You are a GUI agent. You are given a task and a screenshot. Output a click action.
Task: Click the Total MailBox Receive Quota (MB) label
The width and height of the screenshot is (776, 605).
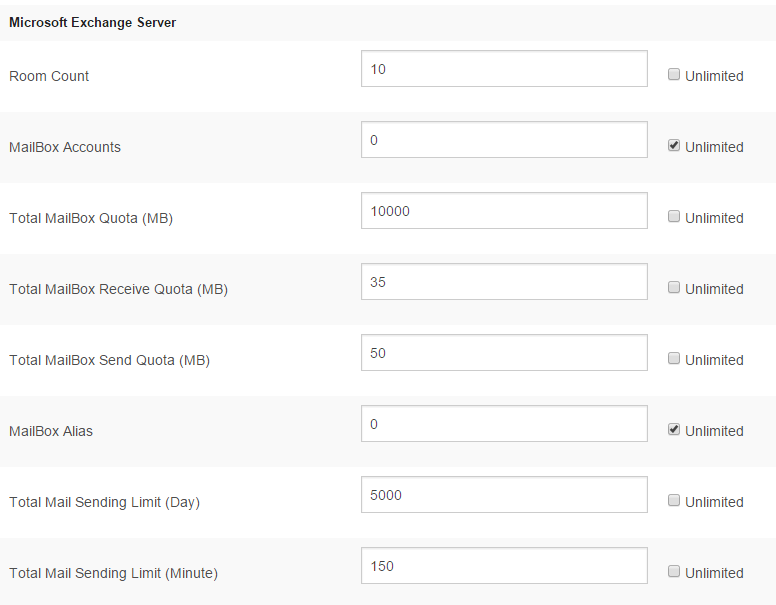(x=118, y=289)
